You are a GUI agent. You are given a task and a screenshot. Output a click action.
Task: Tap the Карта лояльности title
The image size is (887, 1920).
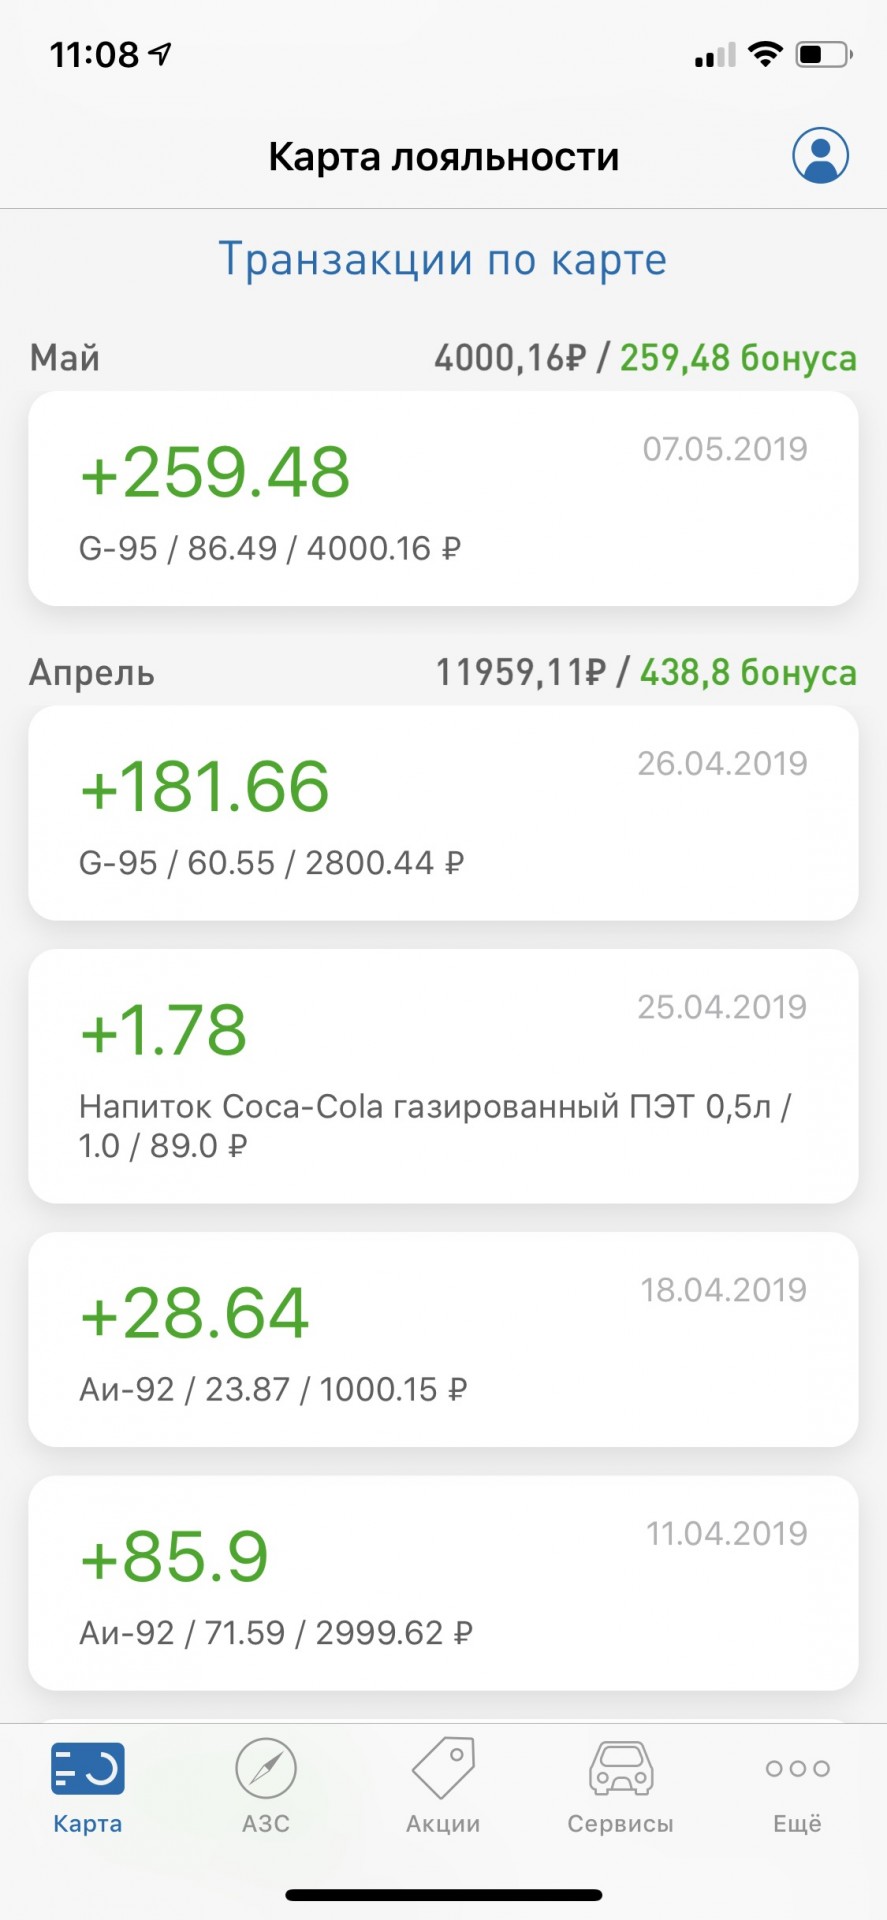(444, 157)
